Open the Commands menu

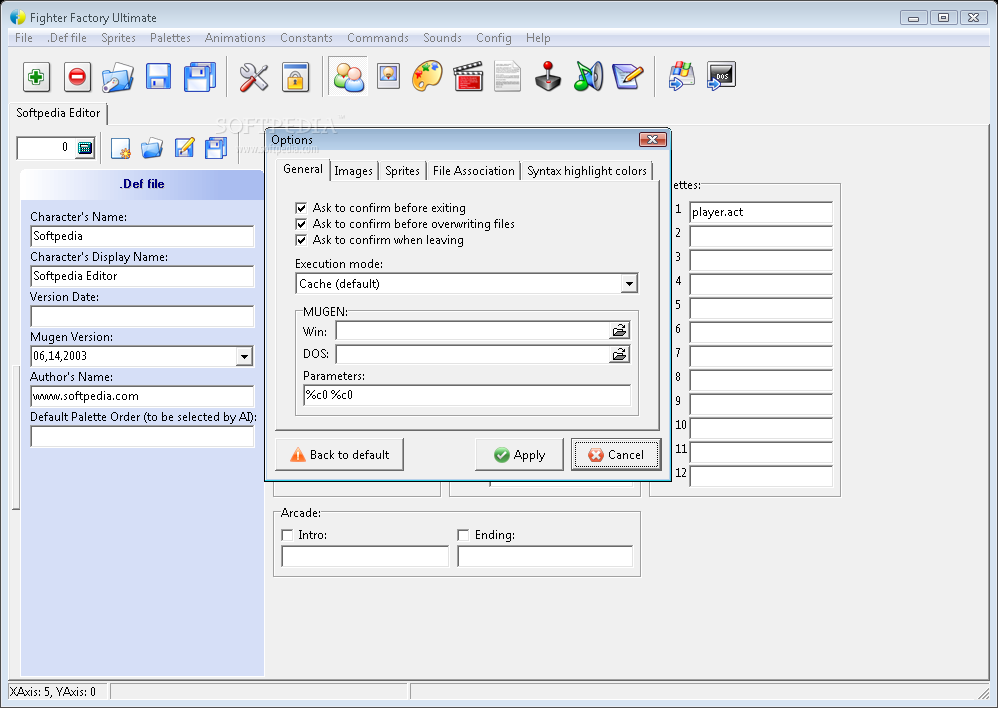coord(377,38)
